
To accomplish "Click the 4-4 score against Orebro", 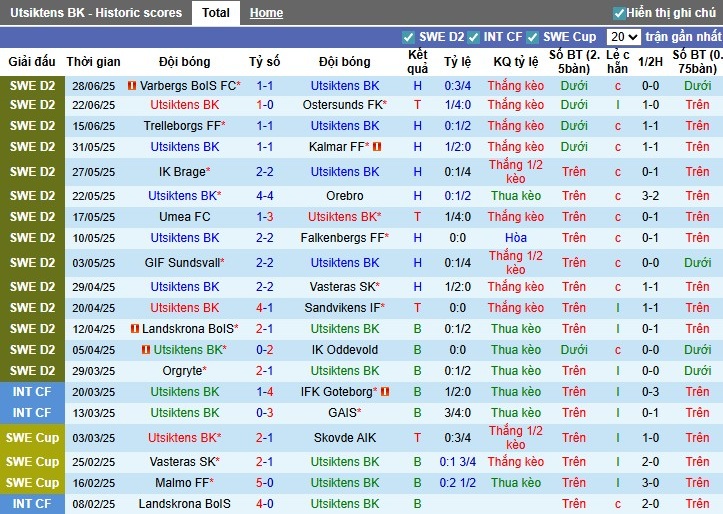I will click(265, 196).
